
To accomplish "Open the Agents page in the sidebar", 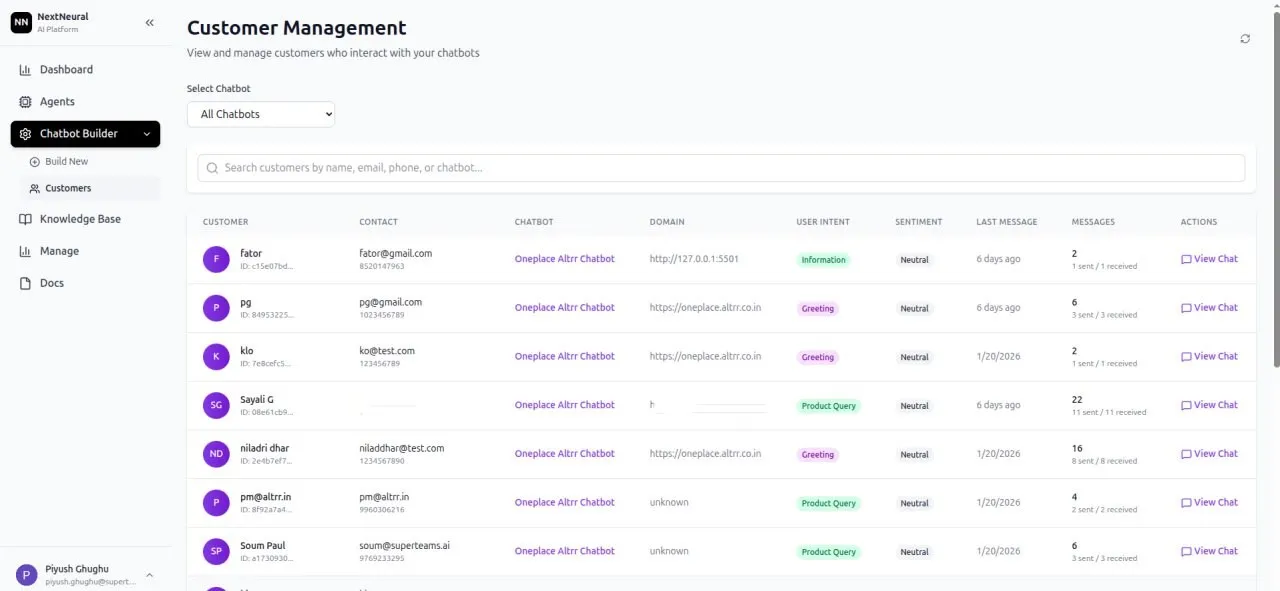I will [57, 102].
